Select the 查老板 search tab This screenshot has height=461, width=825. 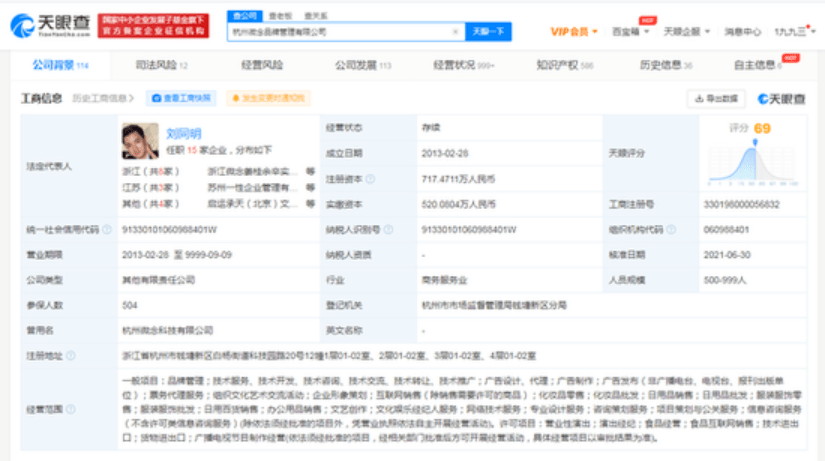click(280, 16)
